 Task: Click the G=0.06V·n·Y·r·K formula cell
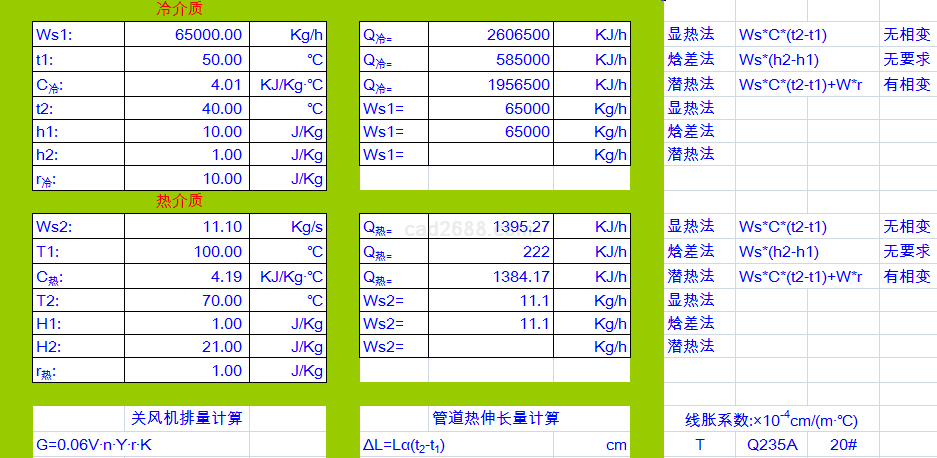140,445
